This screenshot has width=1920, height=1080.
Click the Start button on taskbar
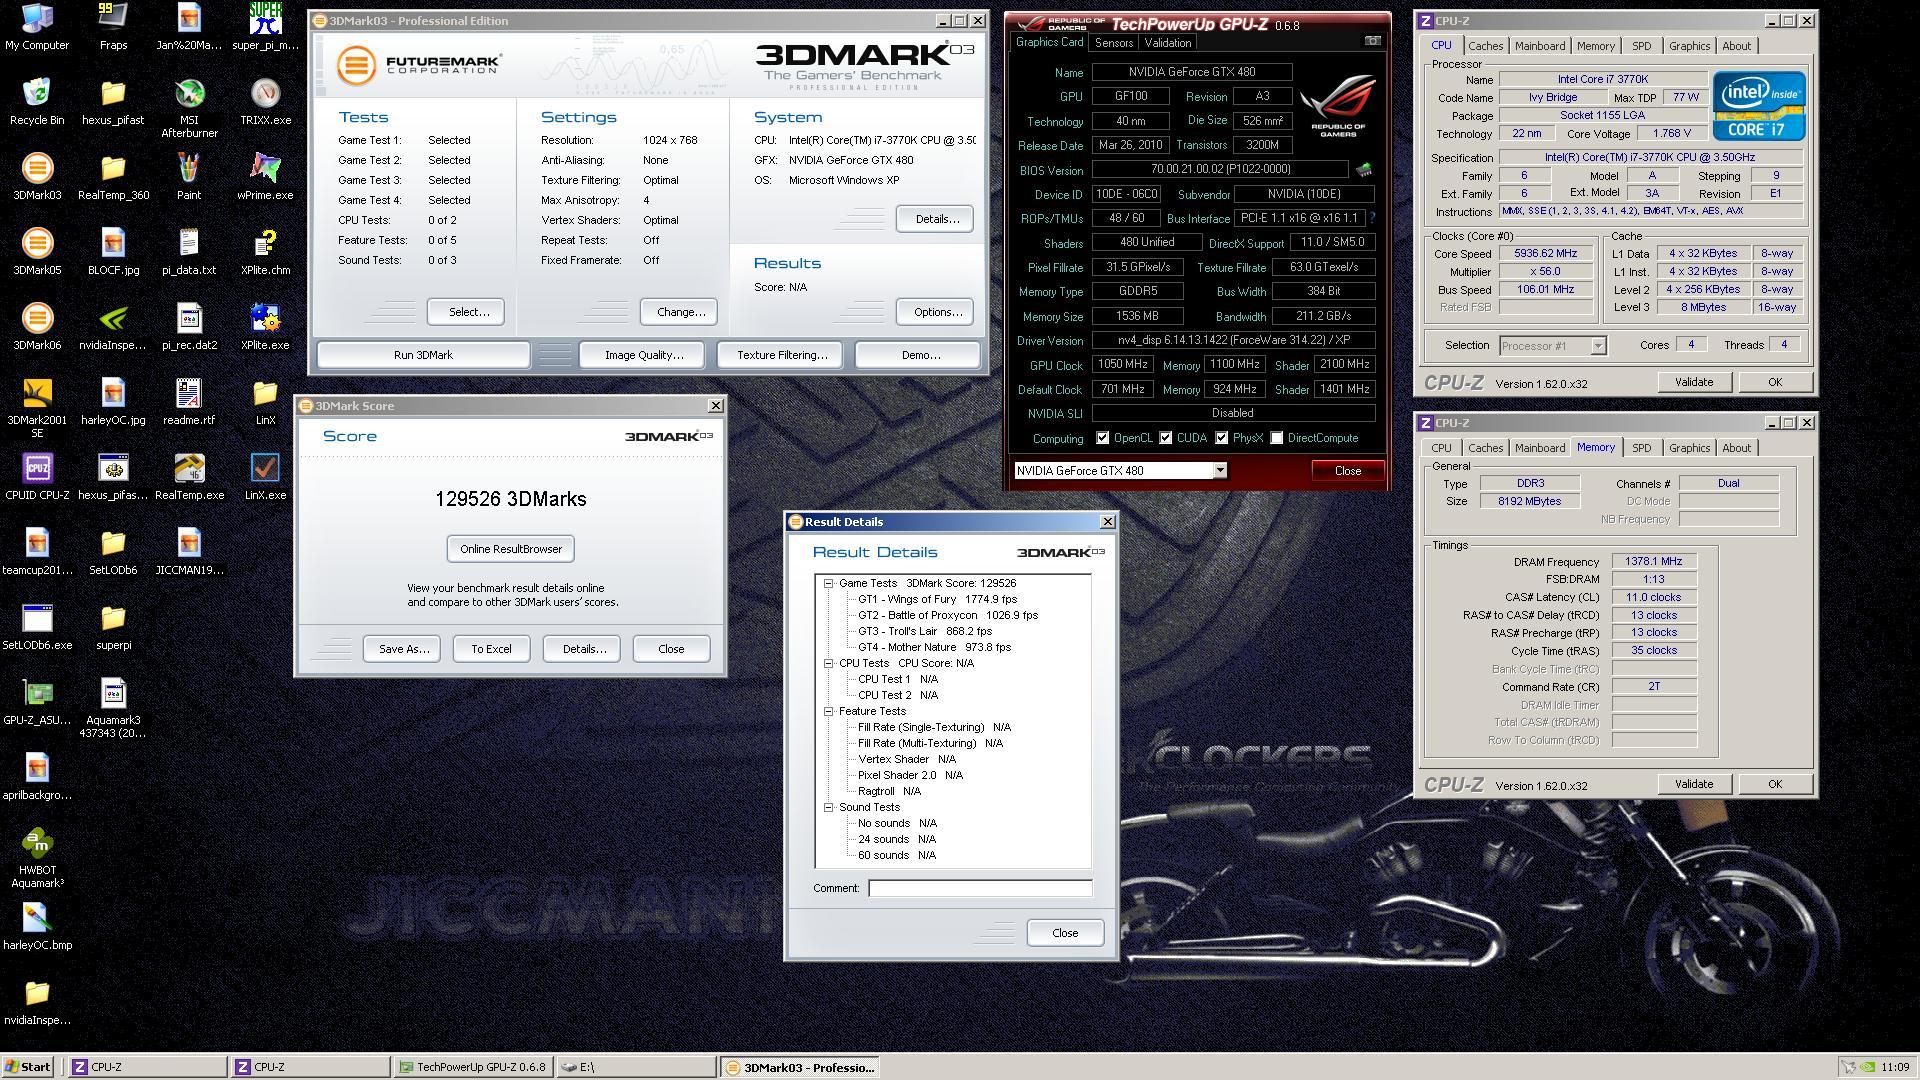(x=28, y=1067)
